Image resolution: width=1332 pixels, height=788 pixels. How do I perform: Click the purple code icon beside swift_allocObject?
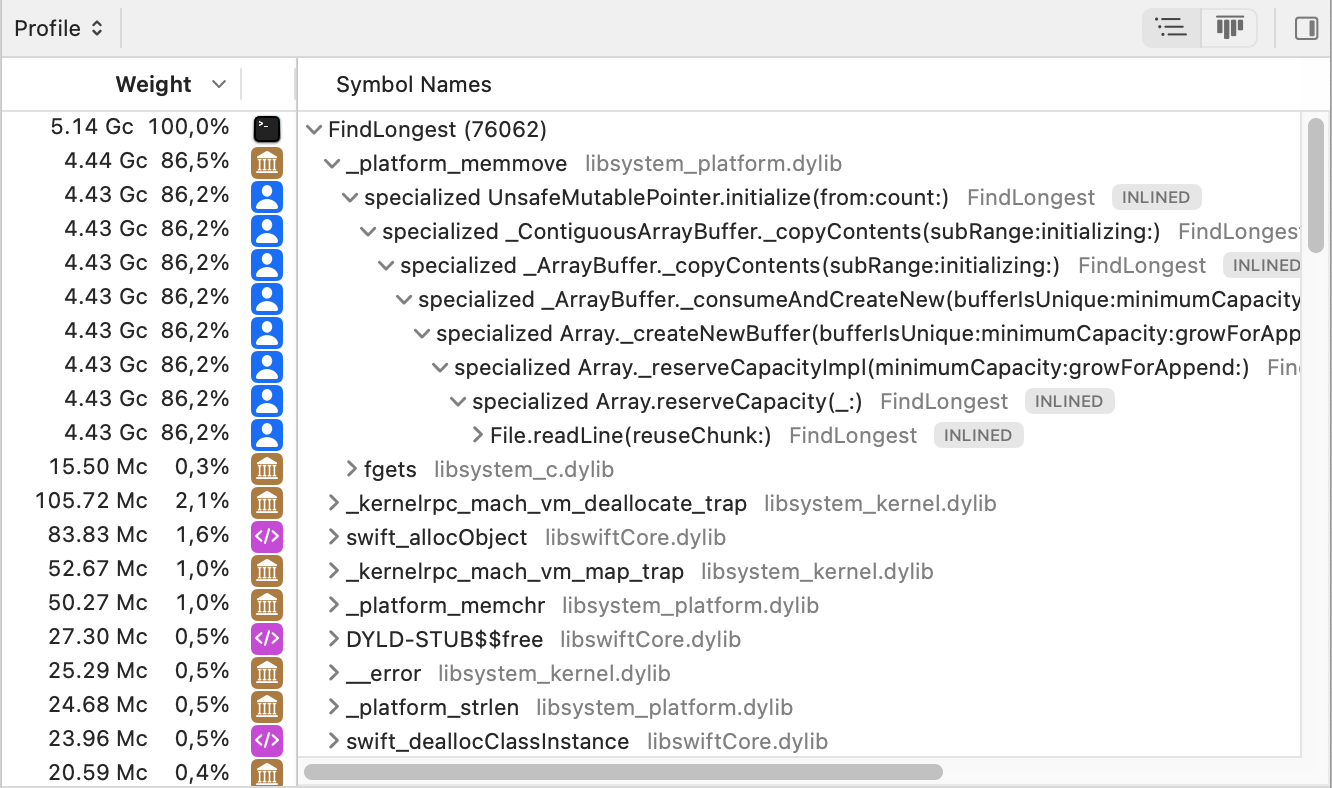pyautogui.click(x=266, y=537)
